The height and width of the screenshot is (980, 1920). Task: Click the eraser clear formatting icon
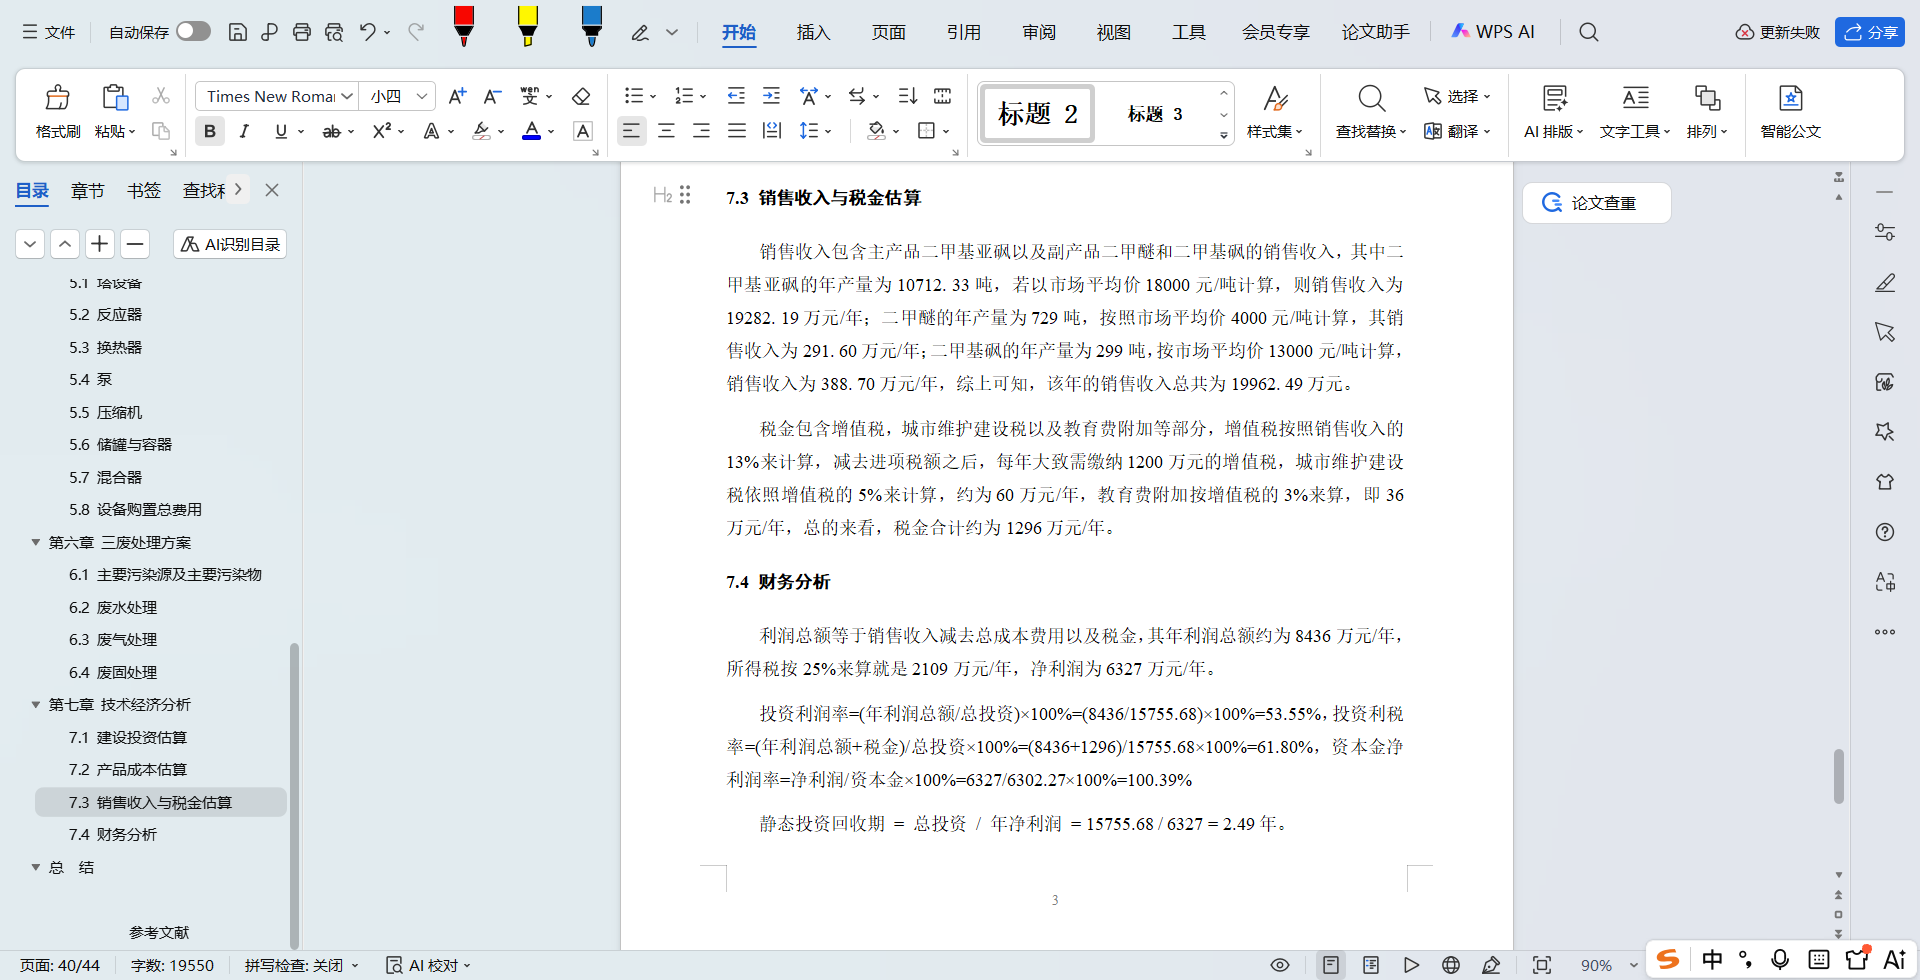coord(581,96)
